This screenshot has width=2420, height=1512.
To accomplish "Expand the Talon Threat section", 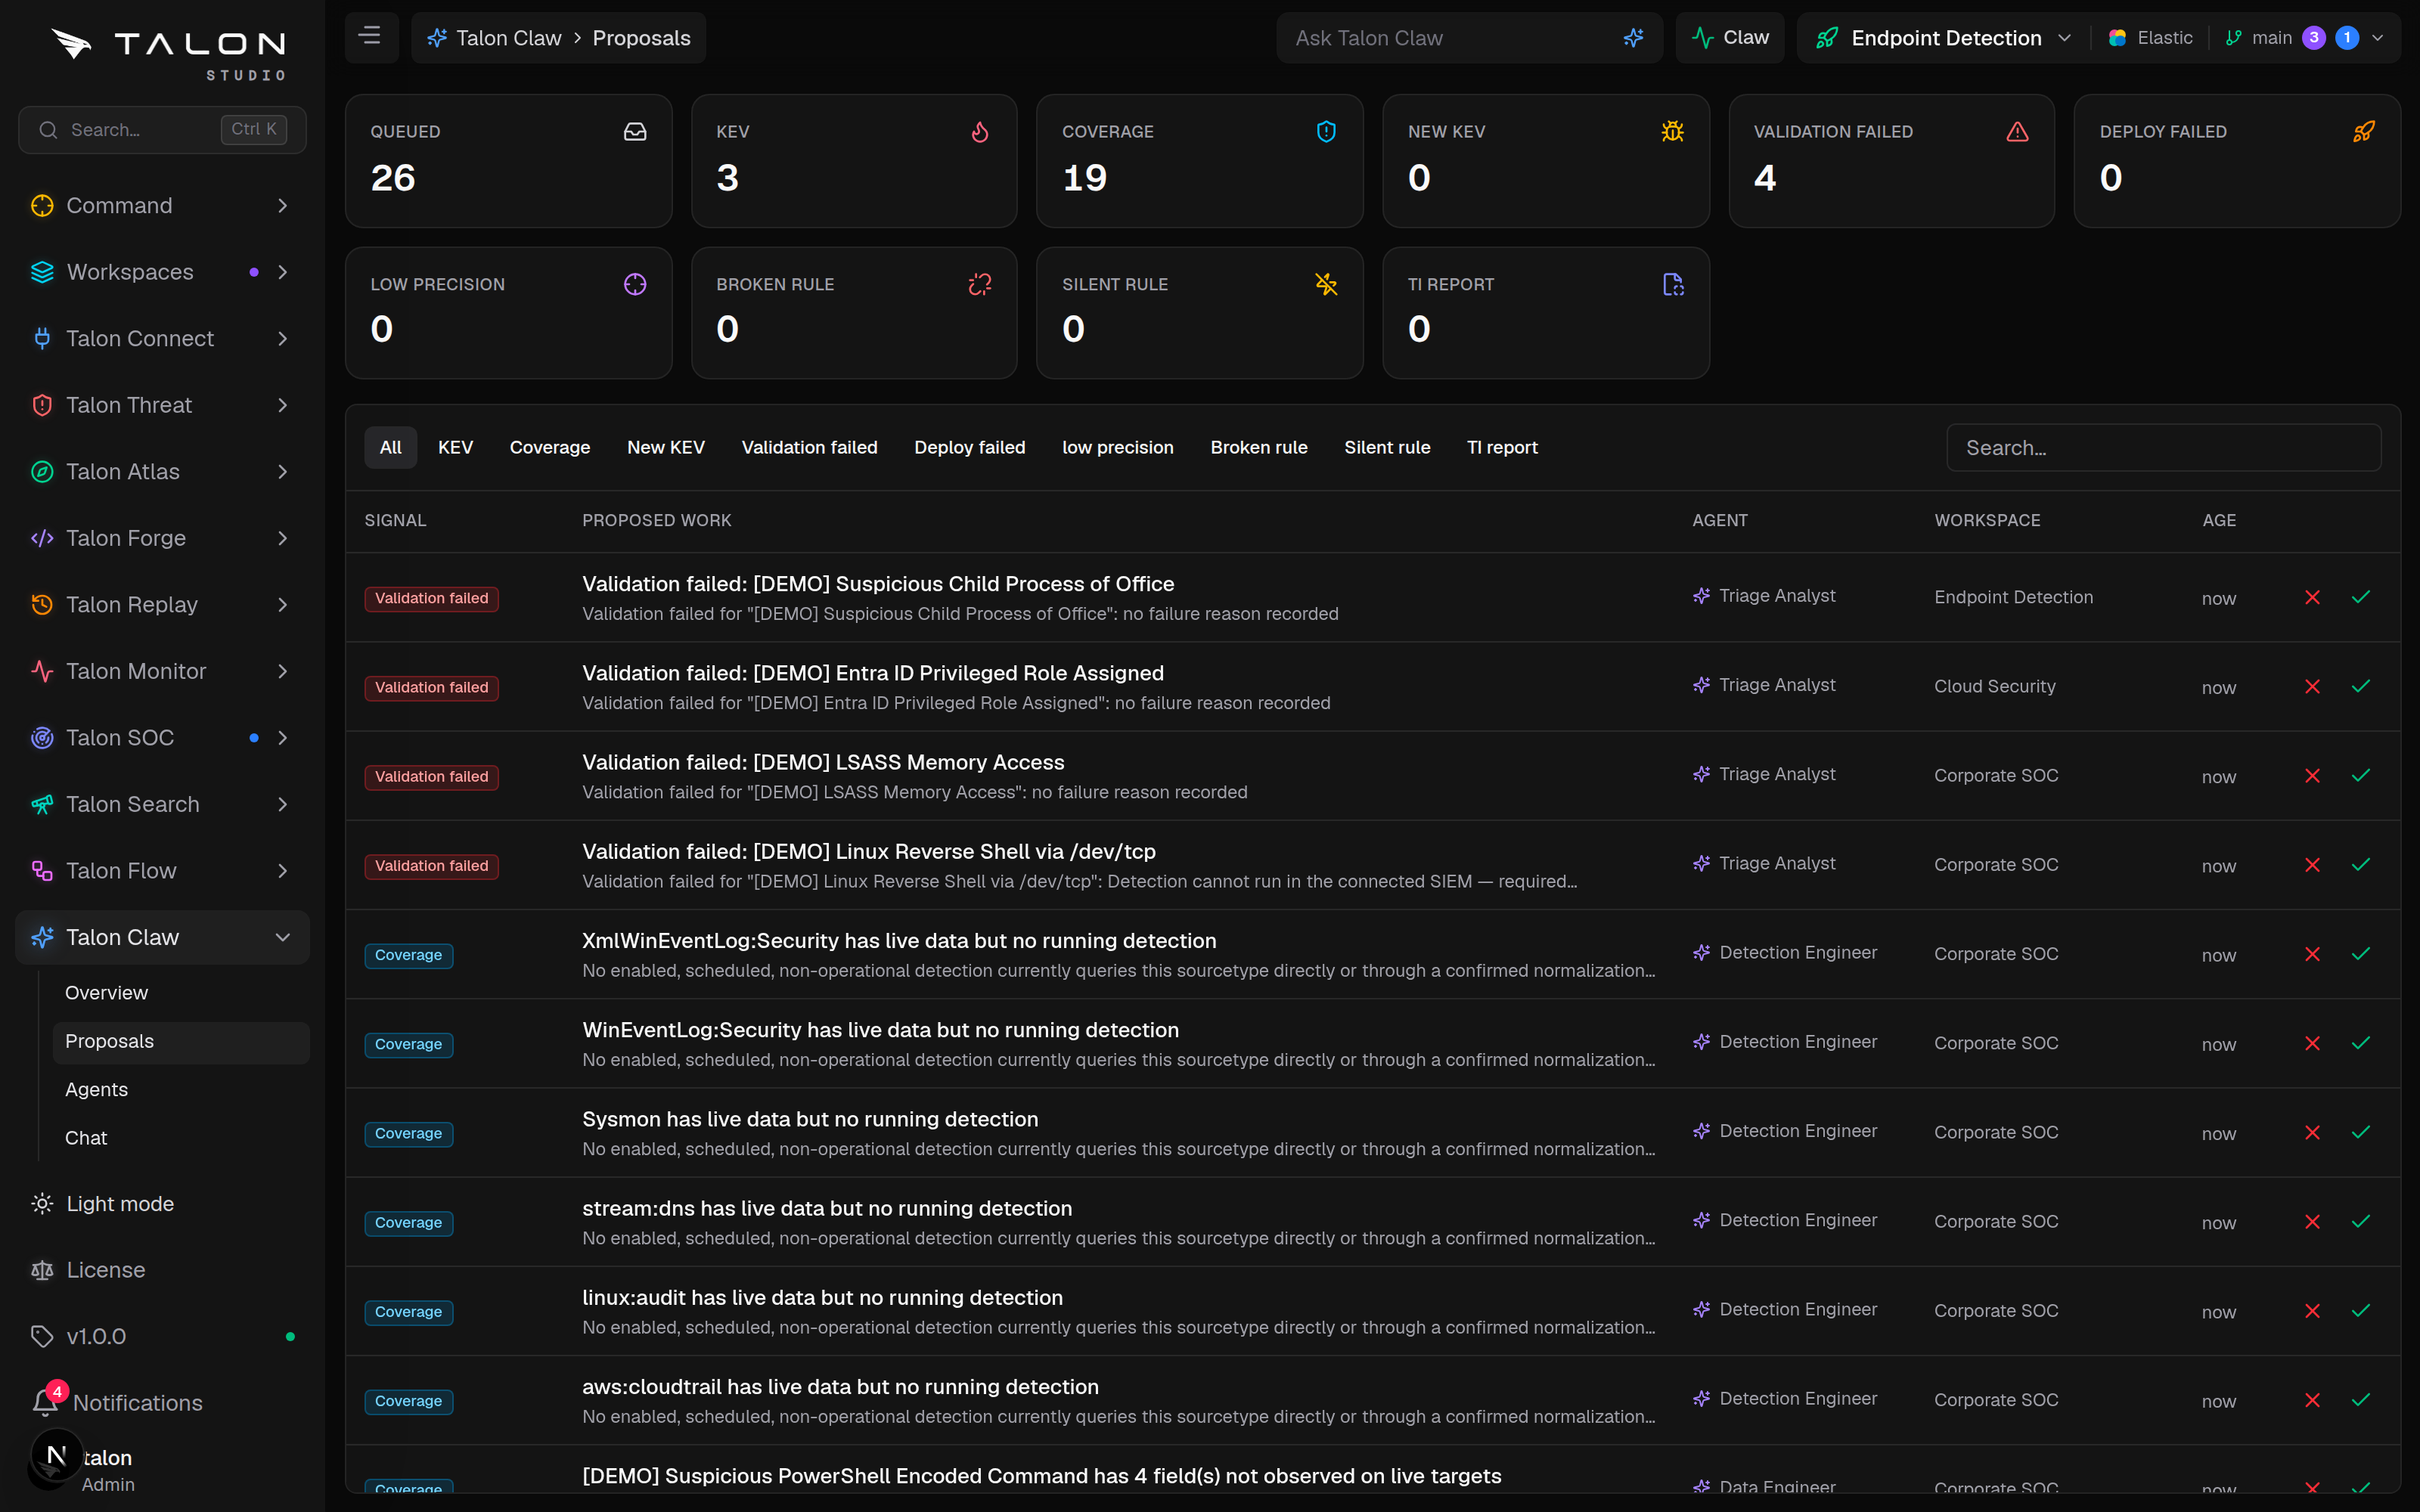I will pyautogui.click(x=162, y=405).
